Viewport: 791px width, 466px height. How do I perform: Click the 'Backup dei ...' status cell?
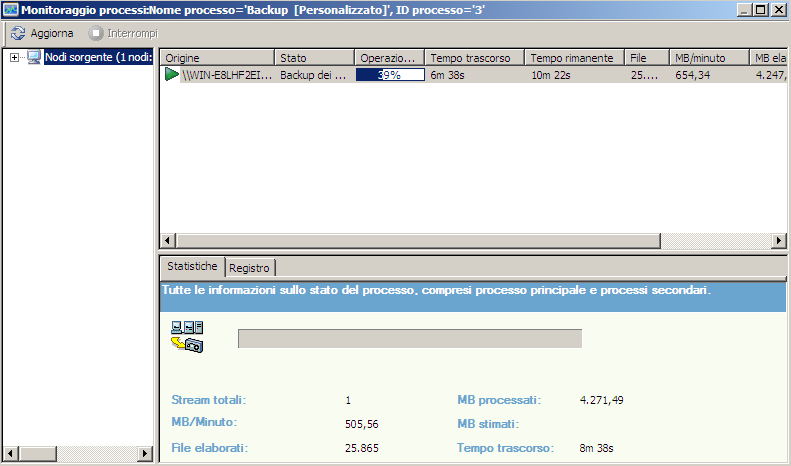[313, 75]
